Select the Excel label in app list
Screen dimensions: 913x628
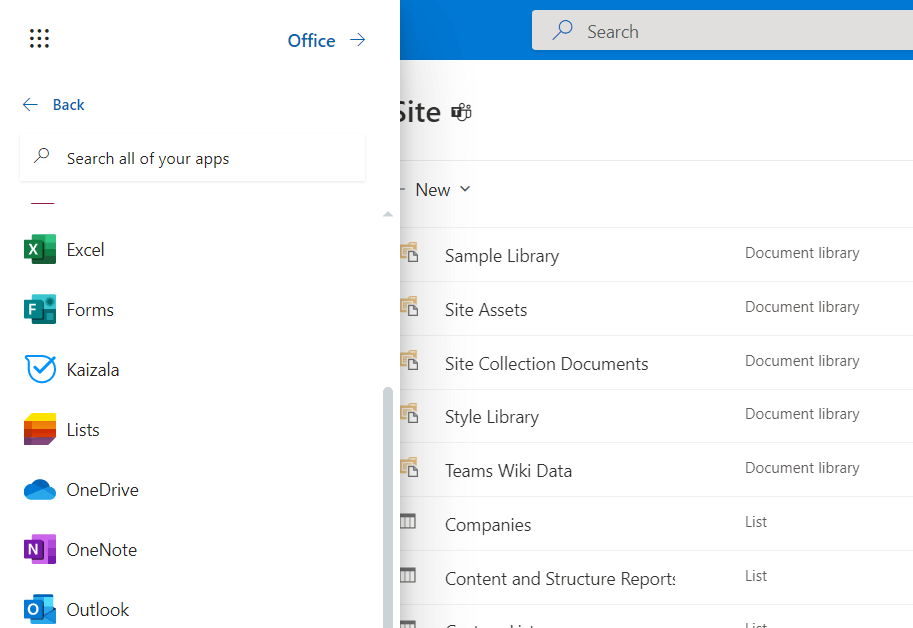point(85,250)
